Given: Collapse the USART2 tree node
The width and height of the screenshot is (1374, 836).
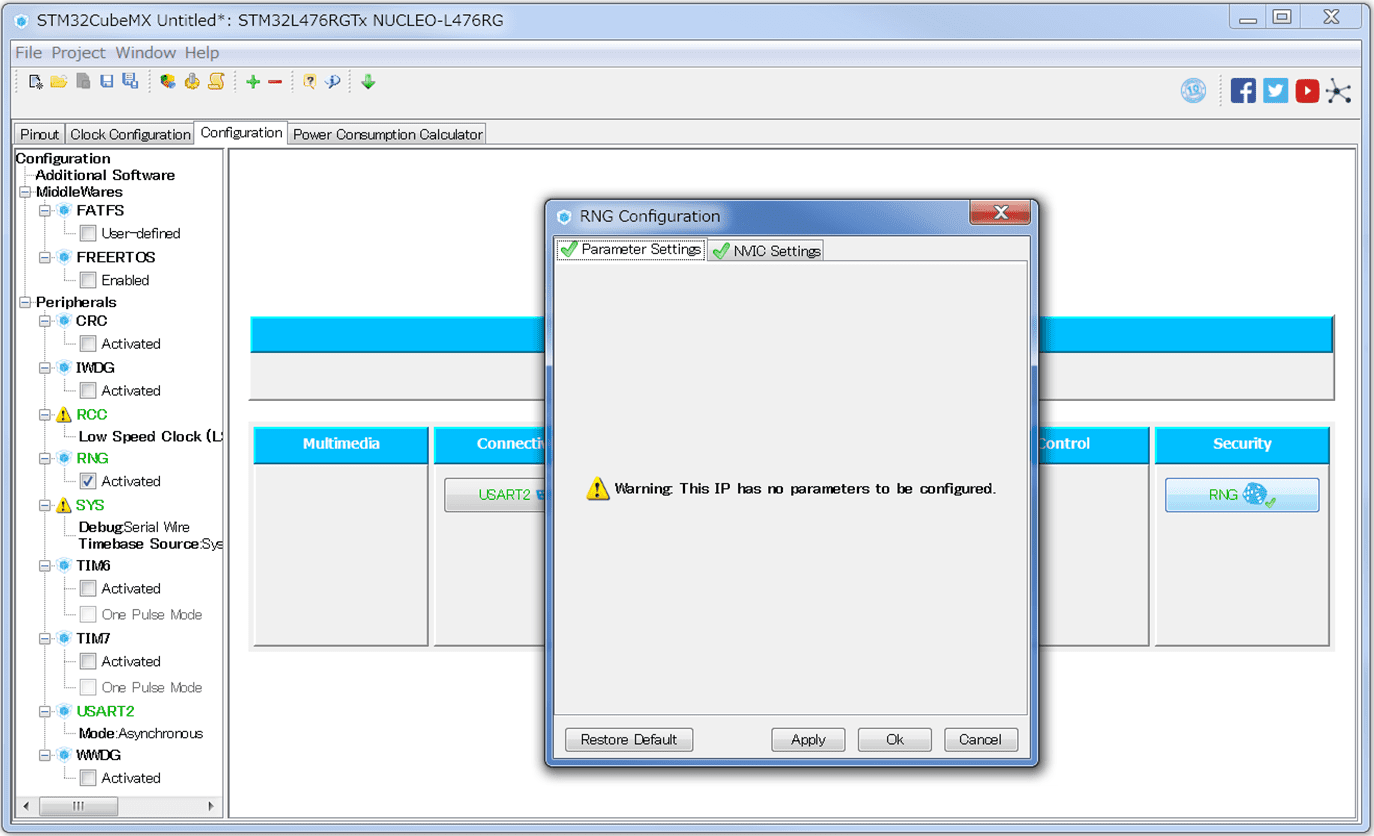Looking at the screenshot, I should pyautogui.click(x=45, y=712).
